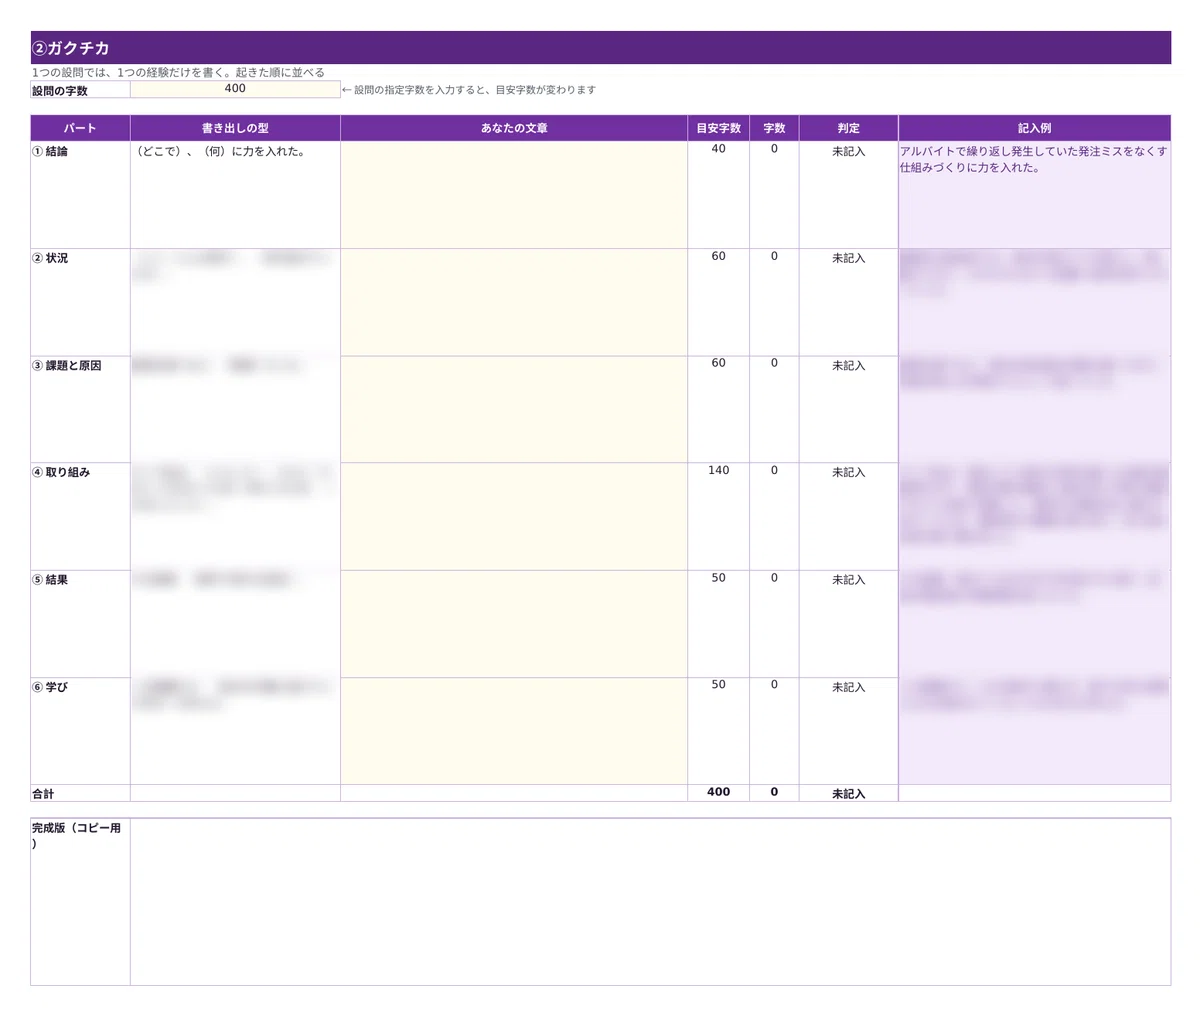Click the template text (どこで)、(何)に力を入れた。

[219, 152]
